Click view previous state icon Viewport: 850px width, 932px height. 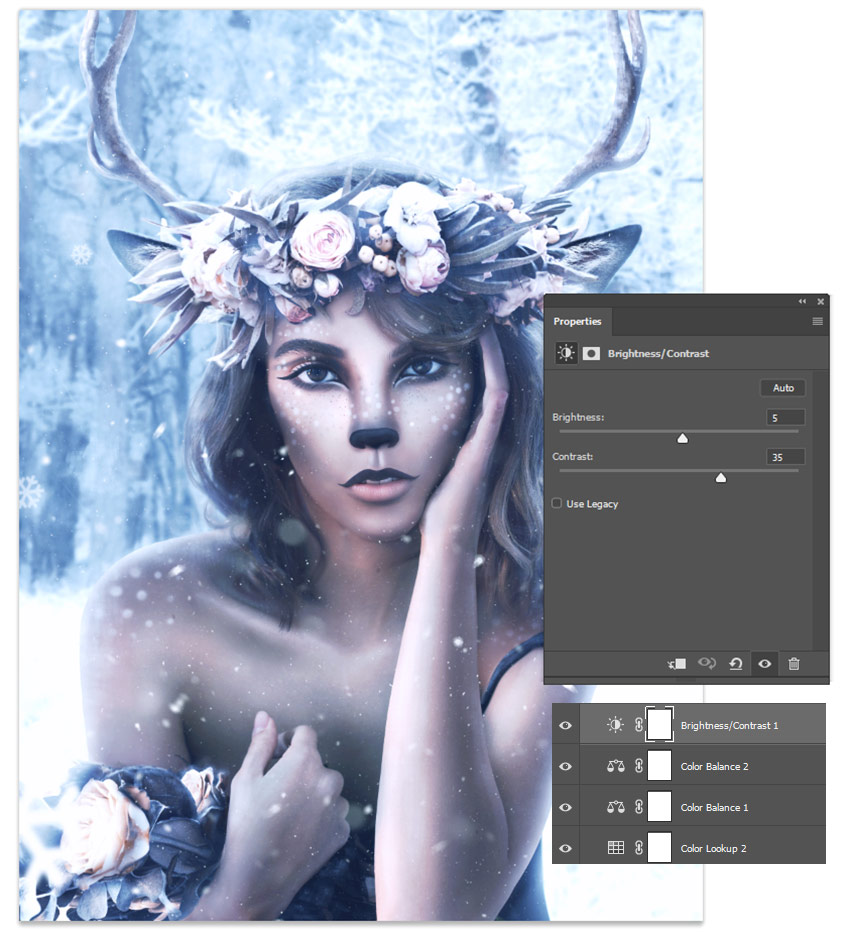pos(707,663)
